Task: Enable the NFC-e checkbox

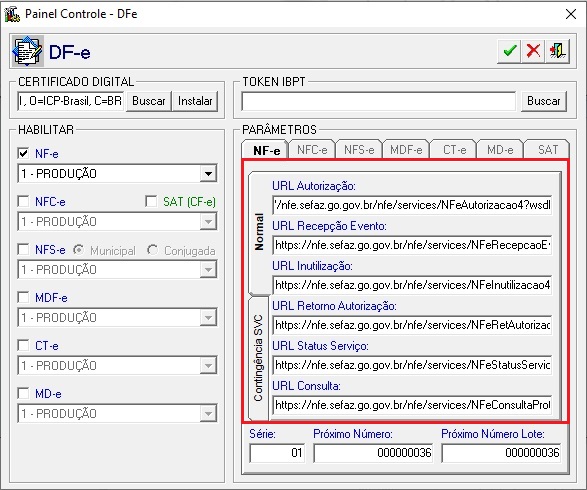Action: (23, 201)
